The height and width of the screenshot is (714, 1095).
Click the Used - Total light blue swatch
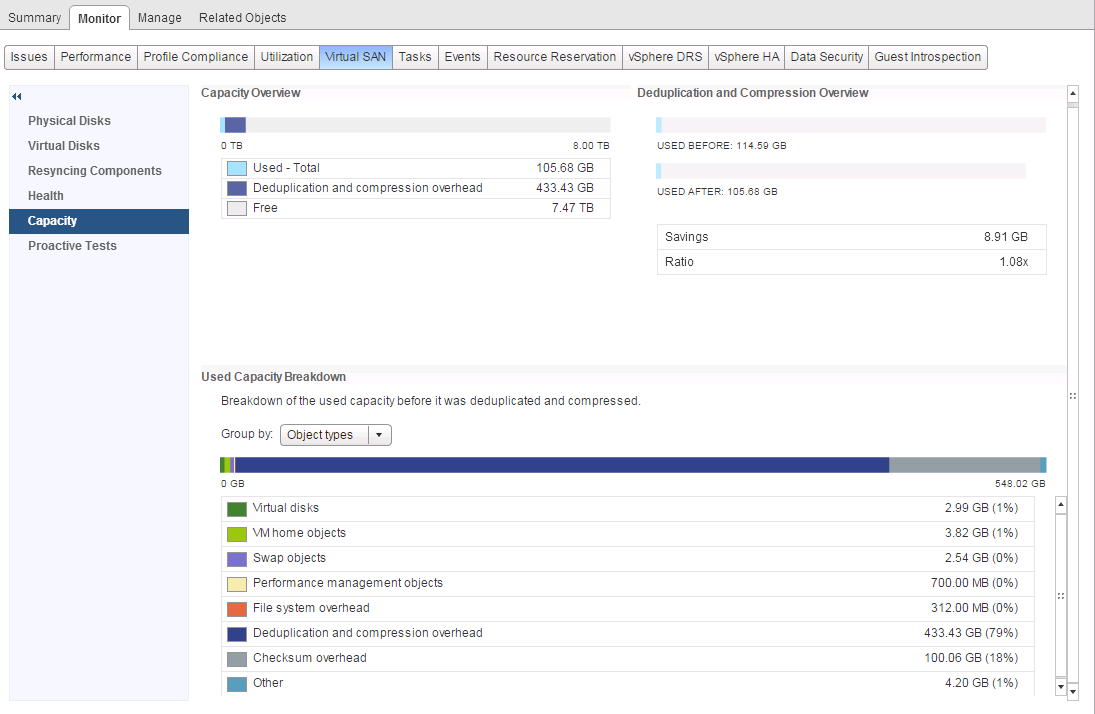point(237,168)
